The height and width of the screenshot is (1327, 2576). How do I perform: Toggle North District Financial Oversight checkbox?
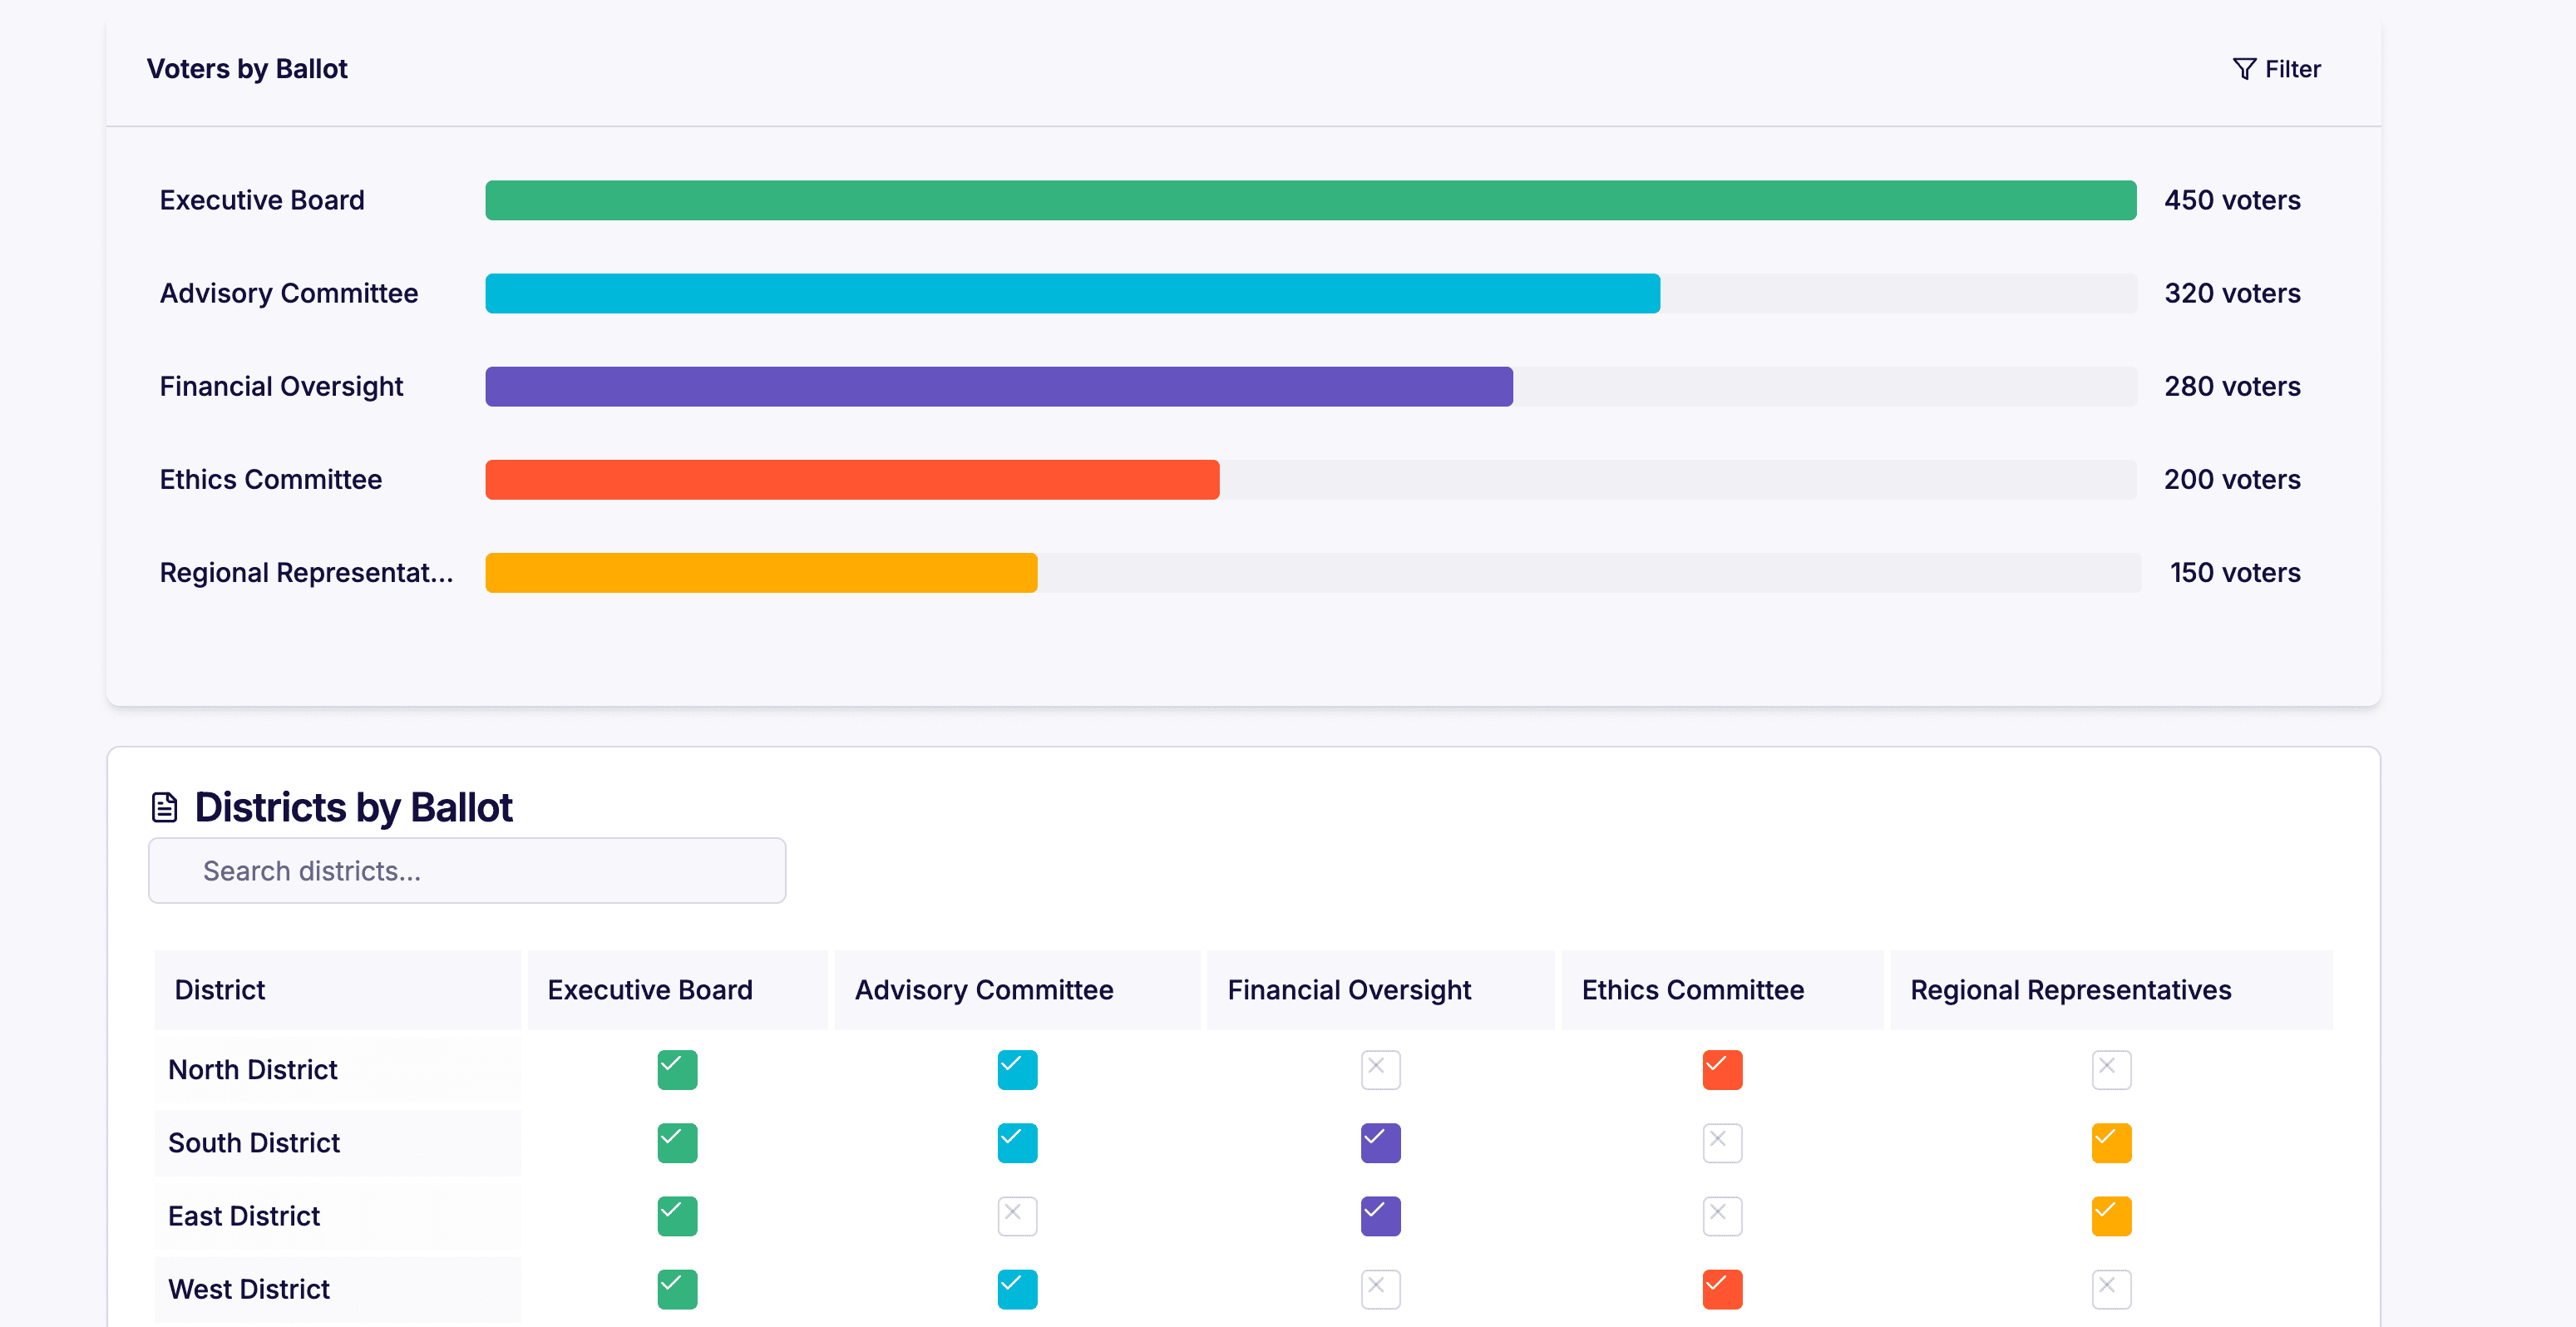[x=1380, y=1070]
